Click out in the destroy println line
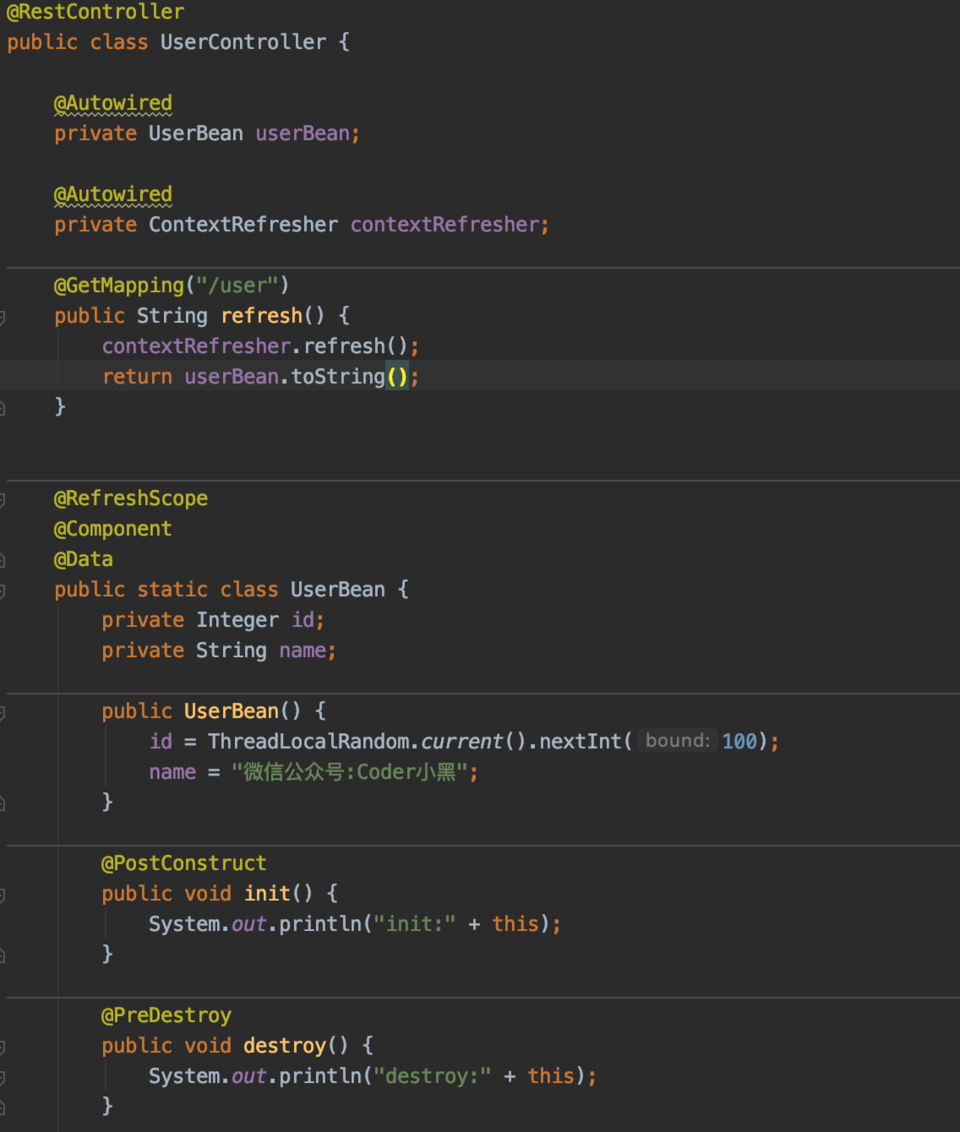960x1132 pixels. pyautogui.click(x=249, y=1076)
